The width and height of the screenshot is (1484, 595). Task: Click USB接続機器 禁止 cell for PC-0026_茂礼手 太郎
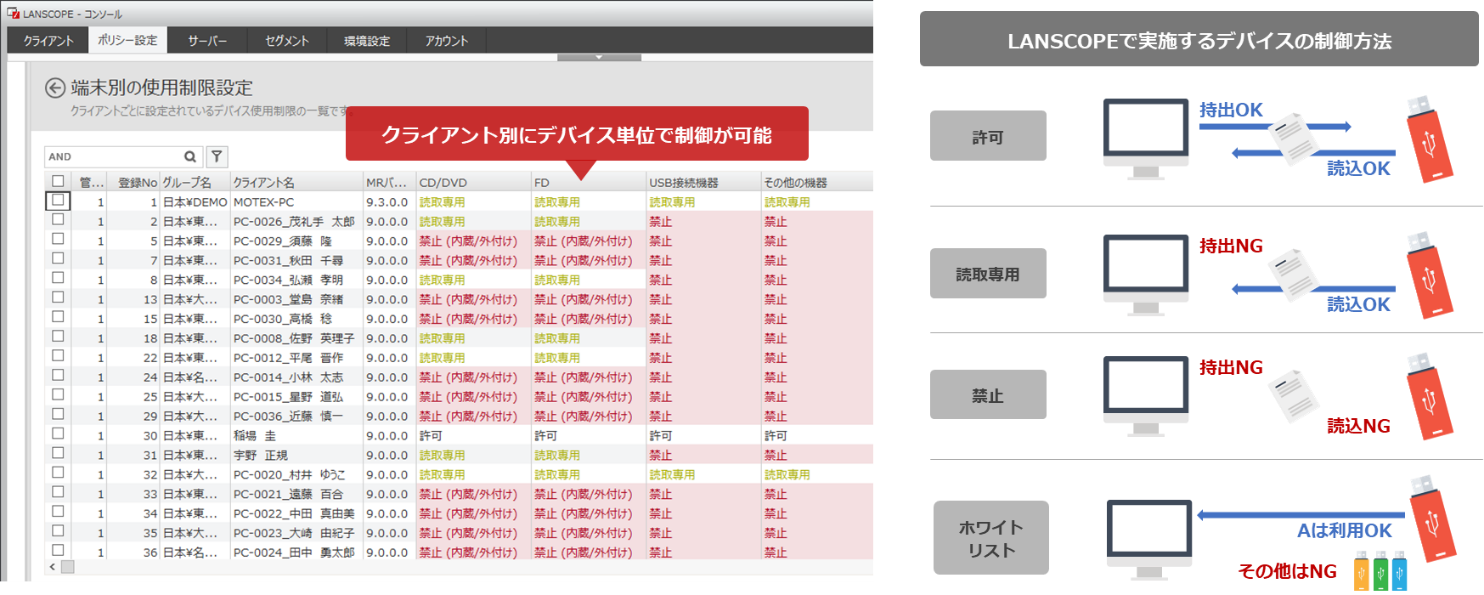click(x=661, y=222)
